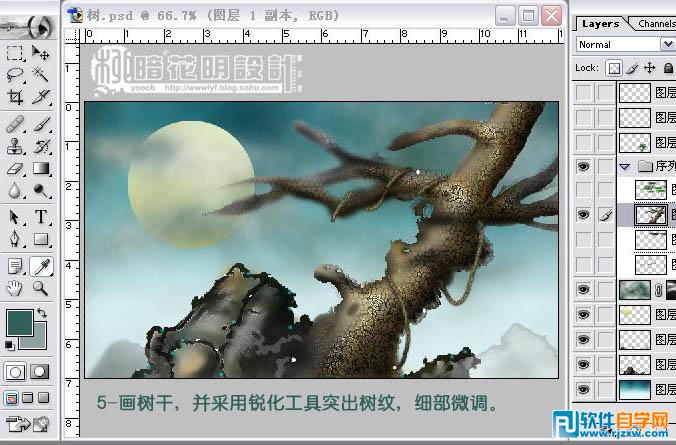This screenshot has height=445, width=676.
Task: Switch to the Layers tab
Action: [600, 24]
